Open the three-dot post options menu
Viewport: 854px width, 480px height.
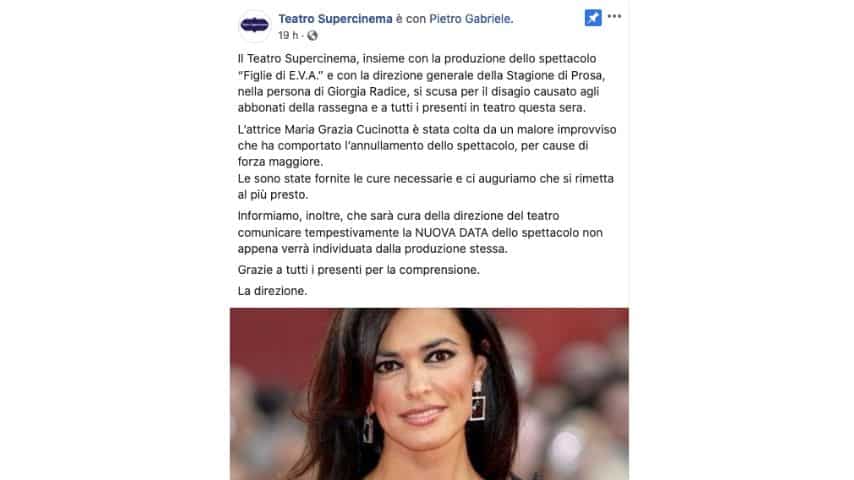coord(614,16)
